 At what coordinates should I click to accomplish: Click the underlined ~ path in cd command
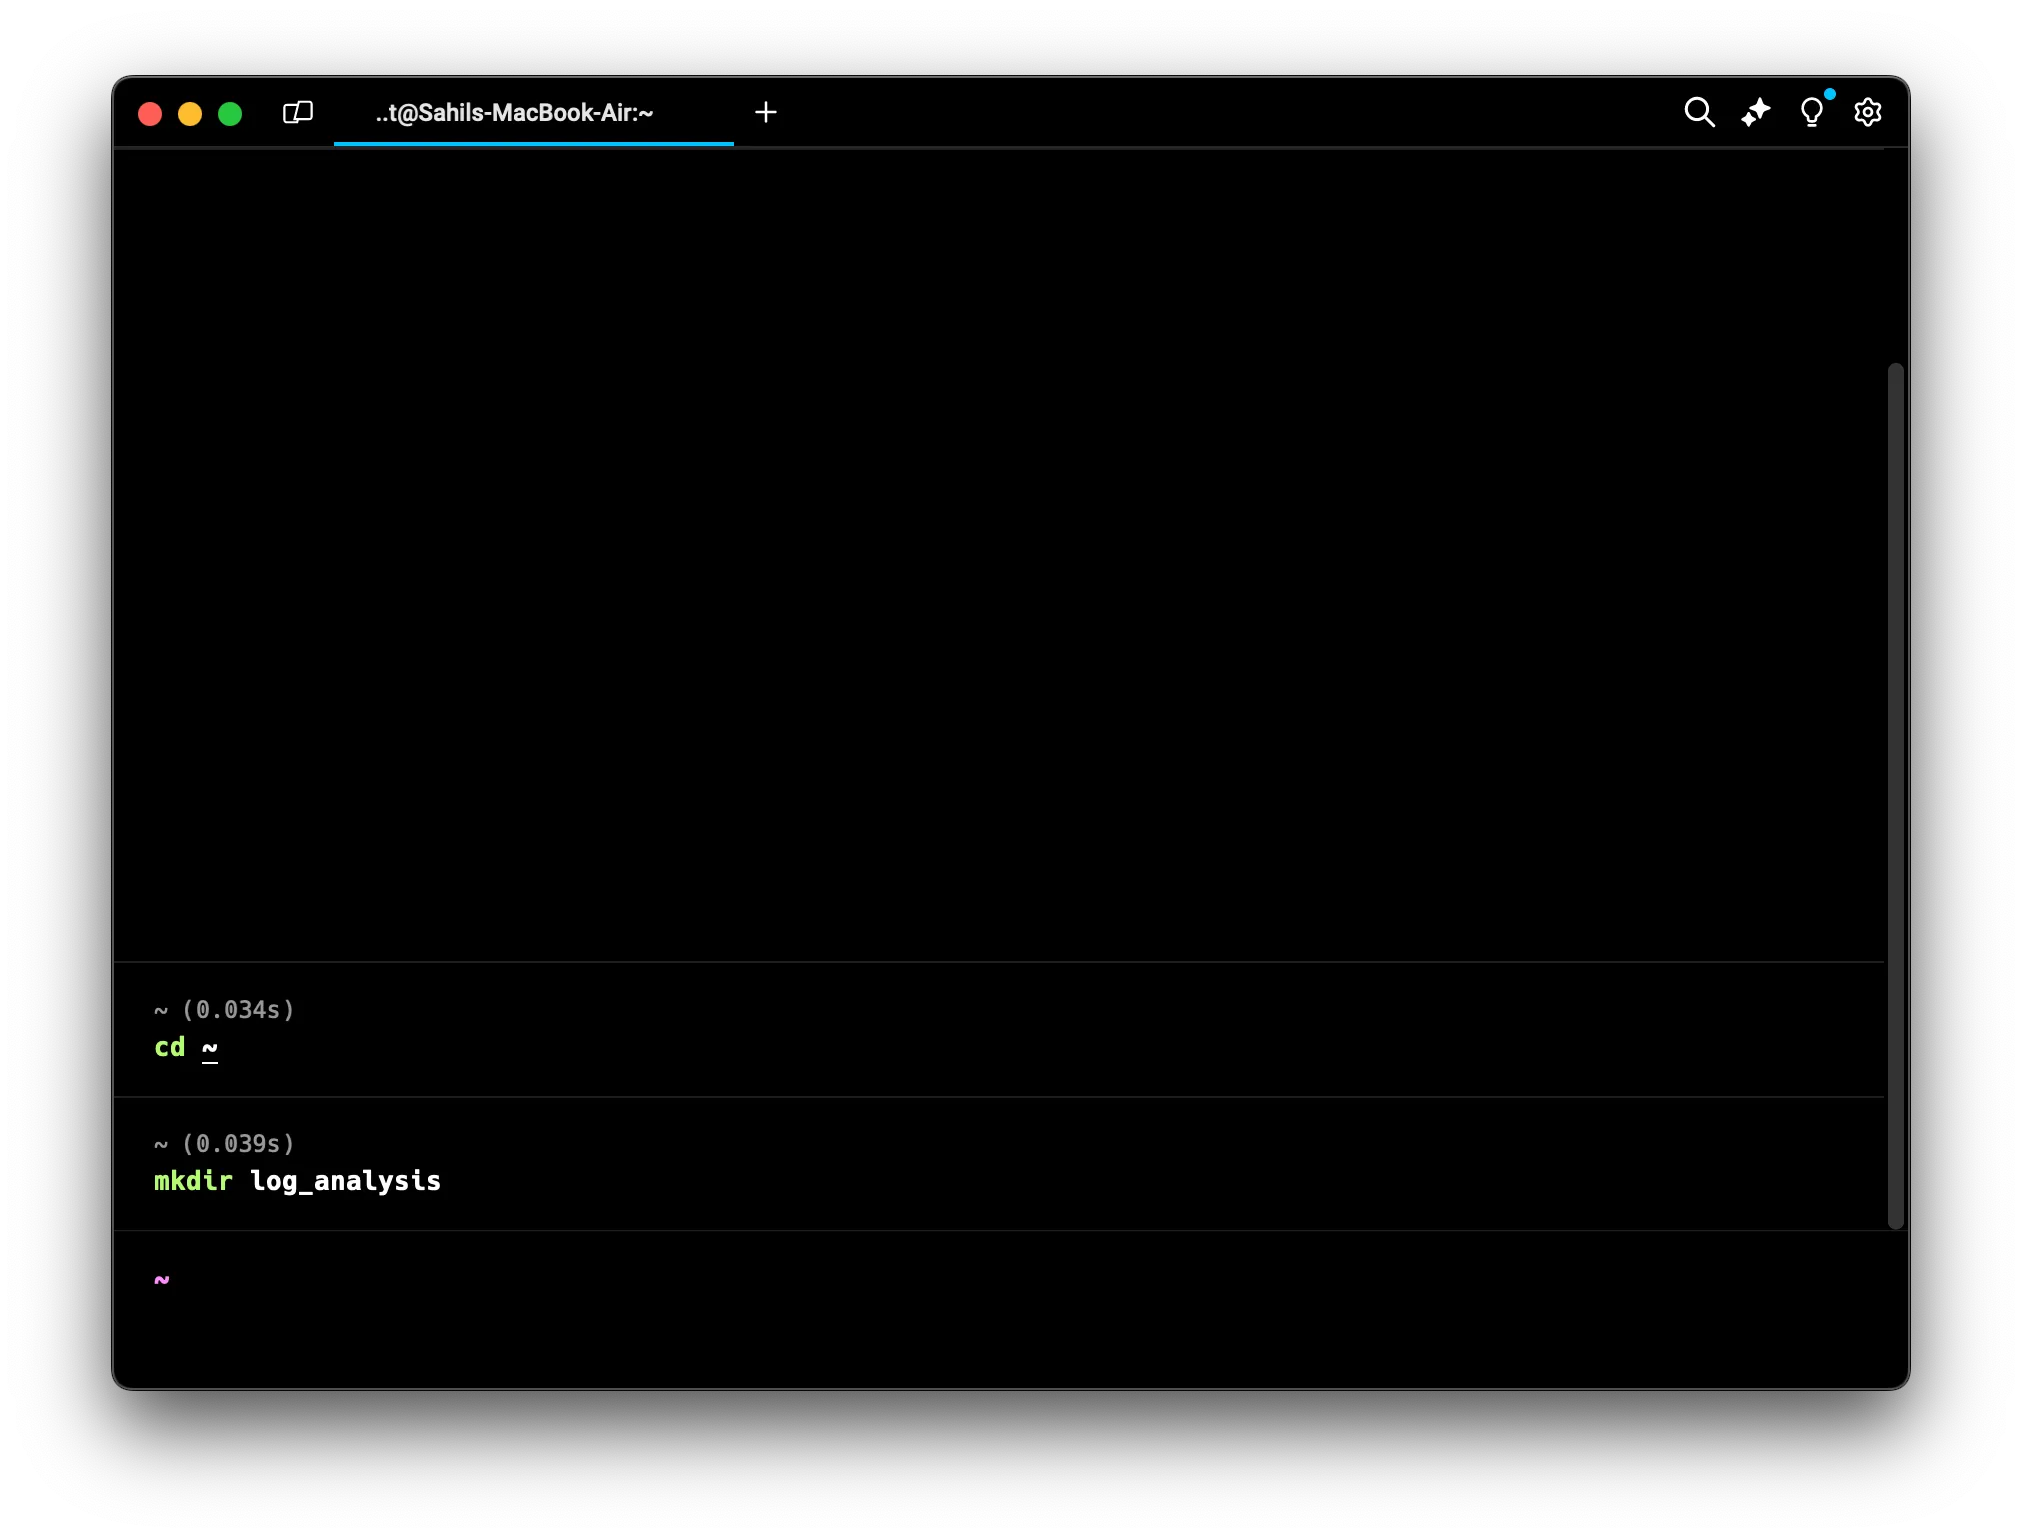210,1048
